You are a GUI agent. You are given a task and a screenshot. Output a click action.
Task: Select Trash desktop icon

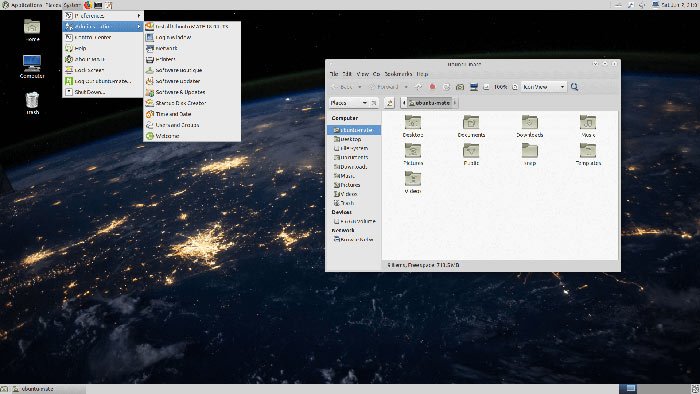pyautogui.click(x=32, y=103)
